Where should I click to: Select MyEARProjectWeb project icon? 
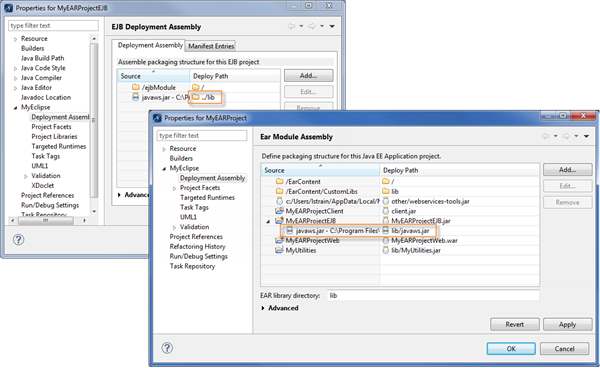[x=279, y=240]
